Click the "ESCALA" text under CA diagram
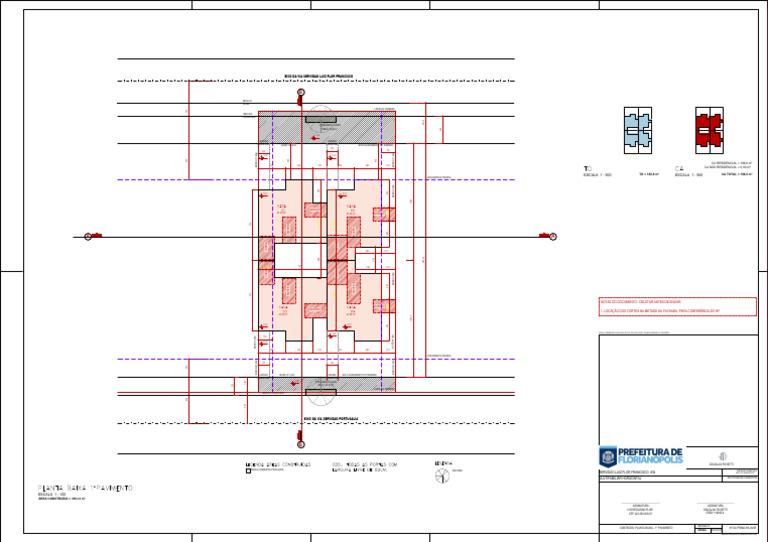Screen dimensions: 768x542 689,175
